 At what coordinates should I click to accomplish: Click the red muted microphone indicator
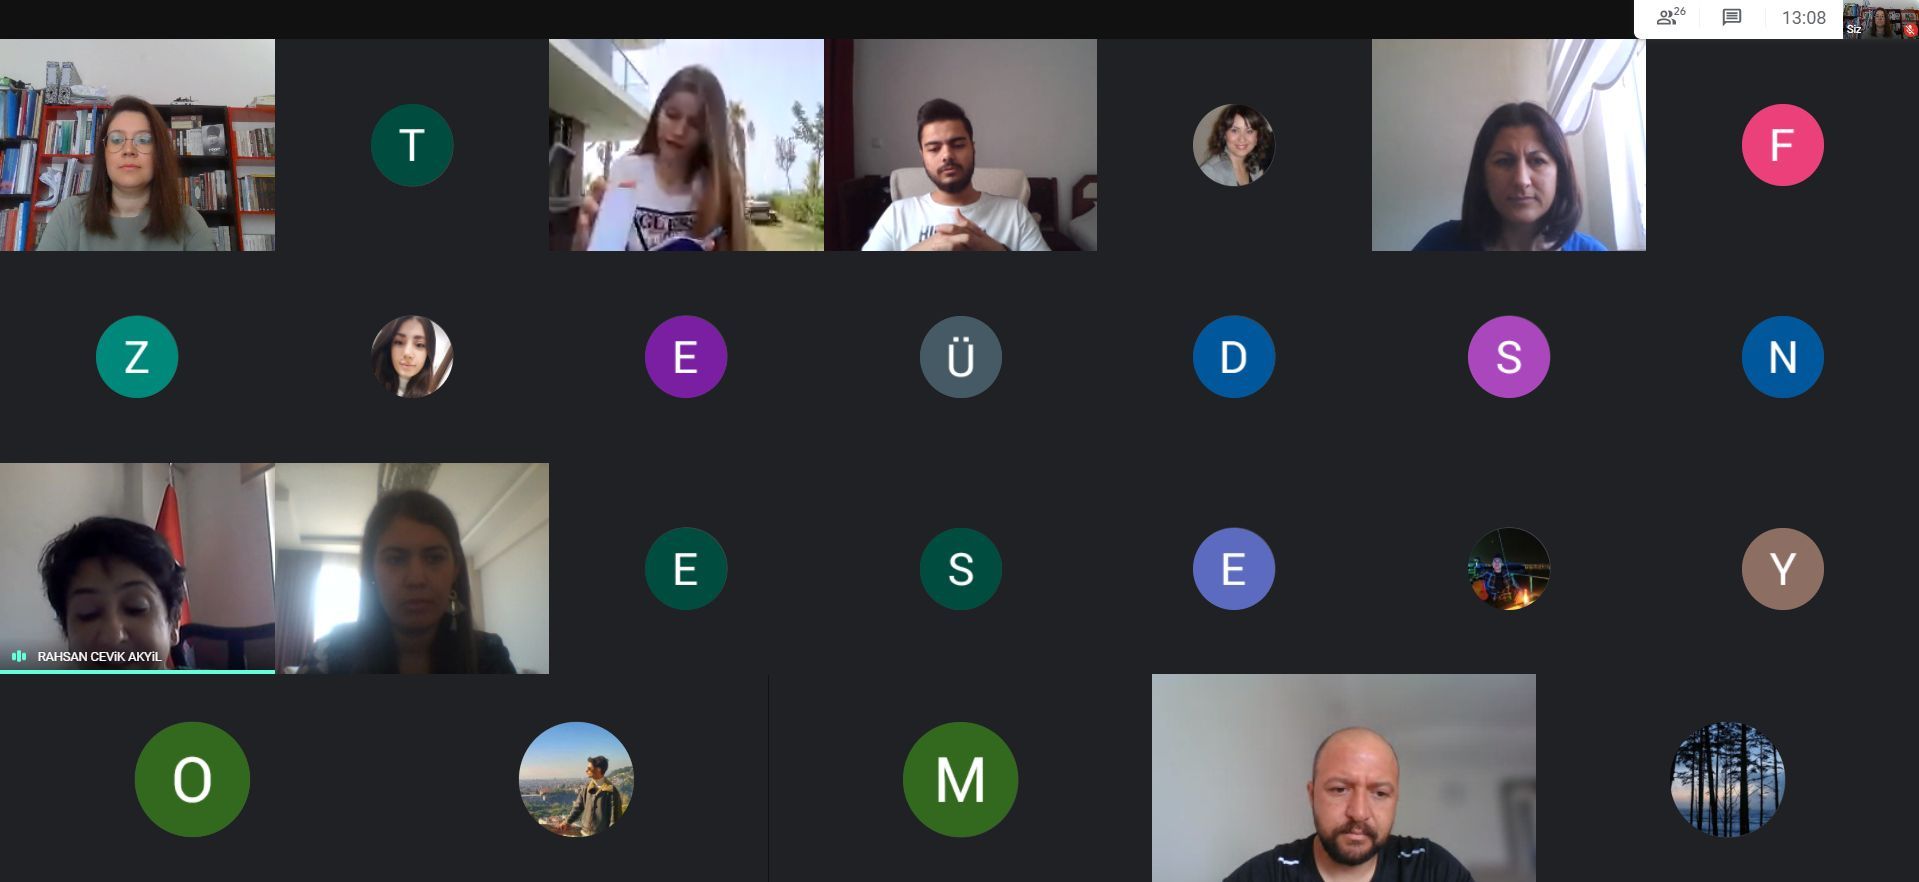coord(1910,30)
